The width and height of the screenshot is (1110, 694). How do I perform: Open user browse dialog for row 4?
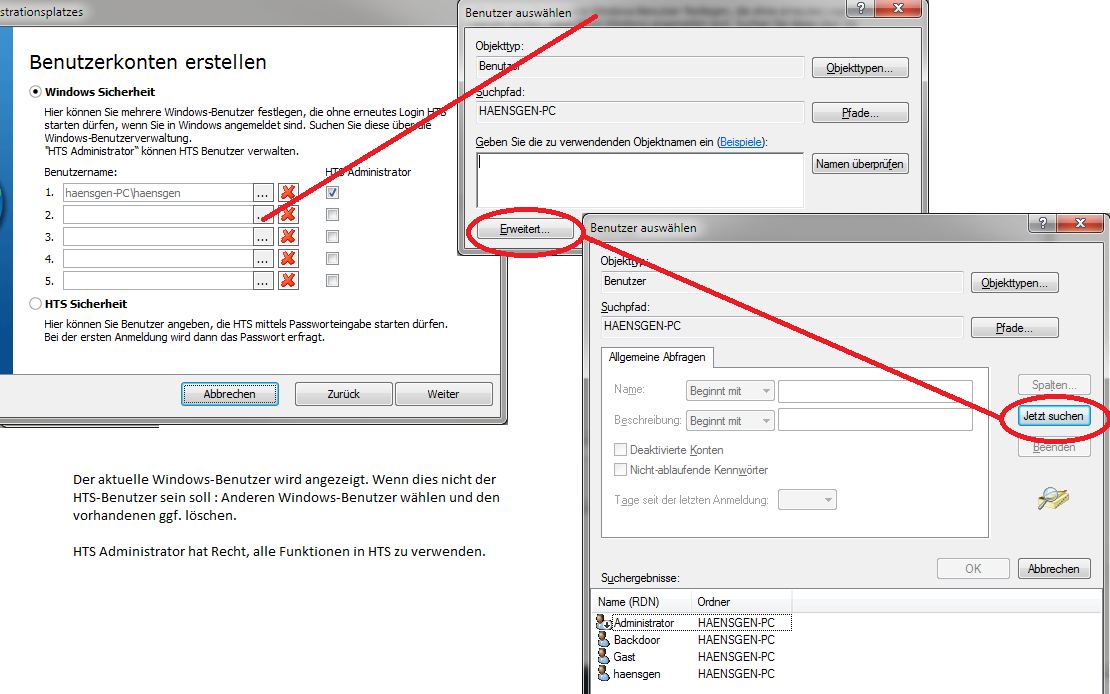pyautogui.click(x=263, y=259)
